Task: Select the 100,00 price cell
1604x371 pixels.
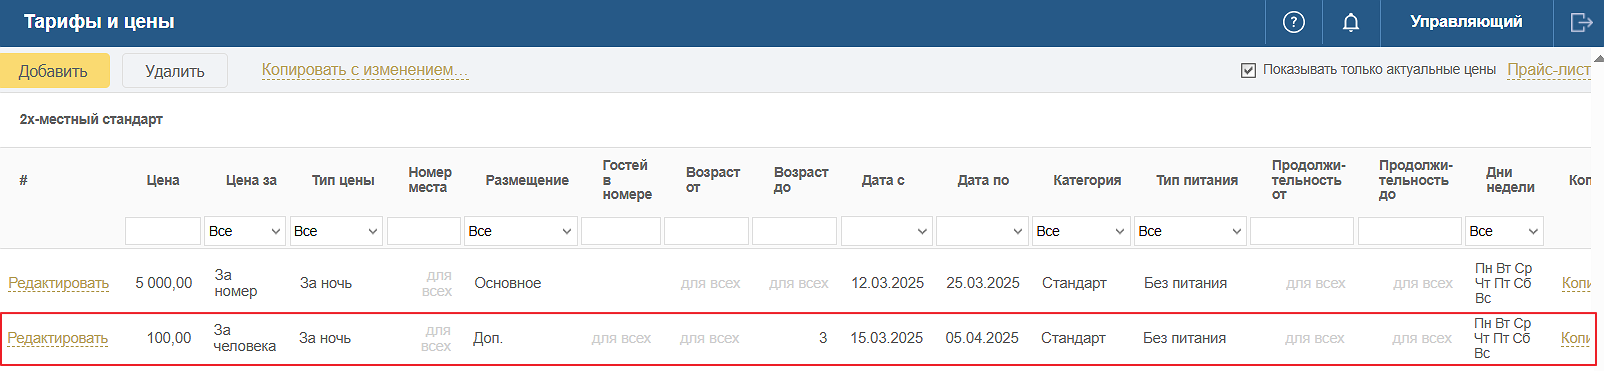Action: (x=169, y=338)
